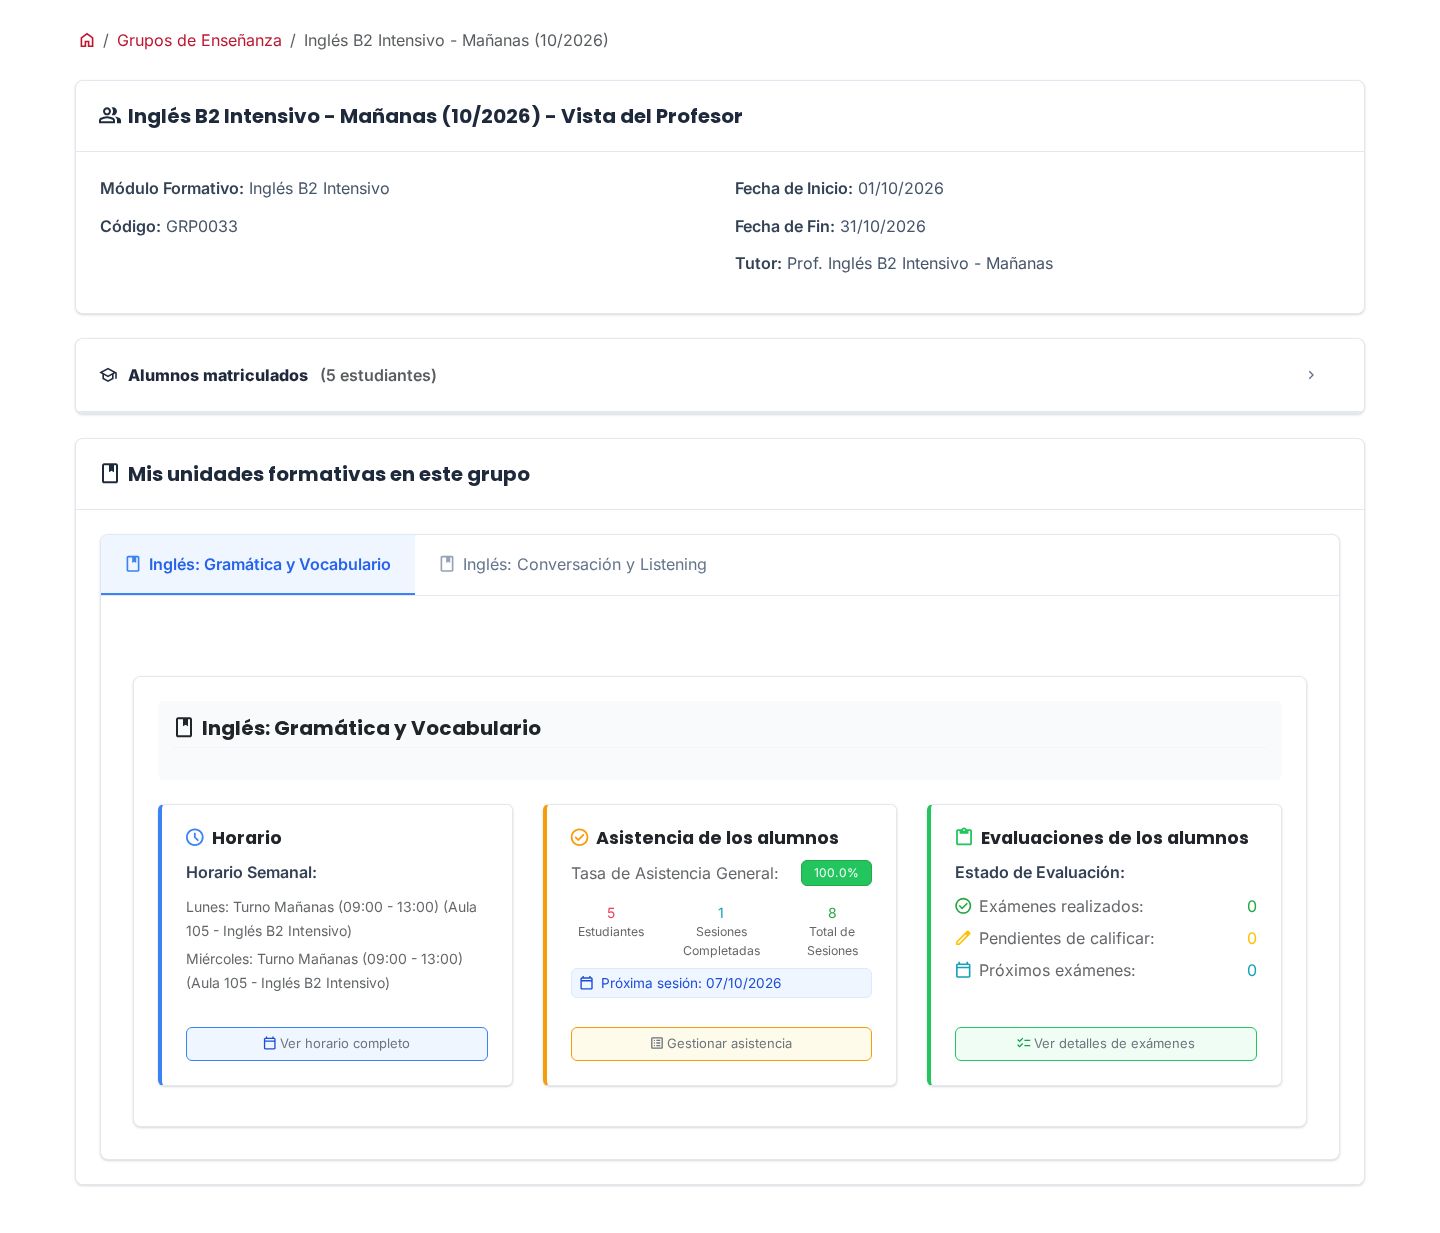Click the '1' Sesiones Completadas count
This screenshot has width=1440, height=1233.
click(x=721, y=913)
